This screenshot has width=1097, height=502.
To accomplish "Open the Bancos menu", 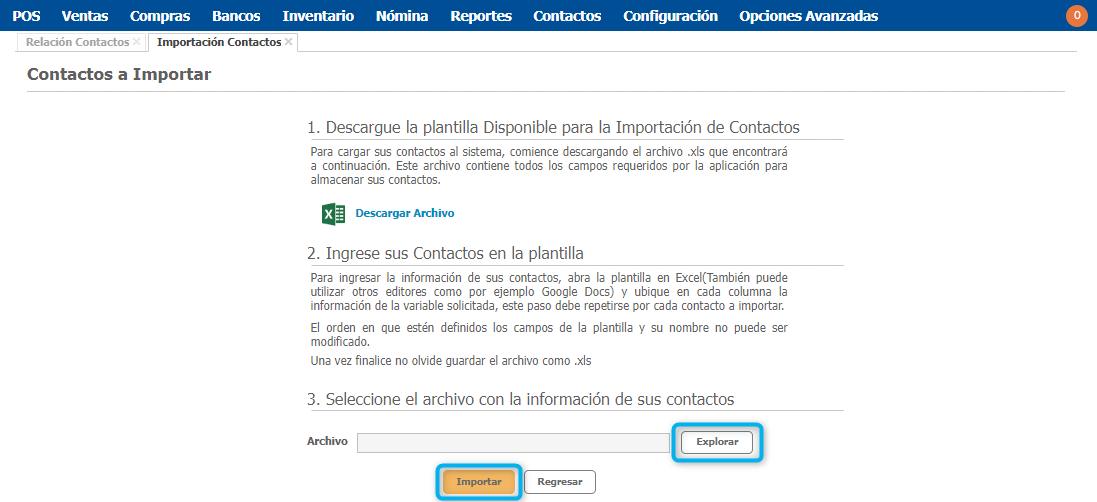I will click(x=236, y=16).
